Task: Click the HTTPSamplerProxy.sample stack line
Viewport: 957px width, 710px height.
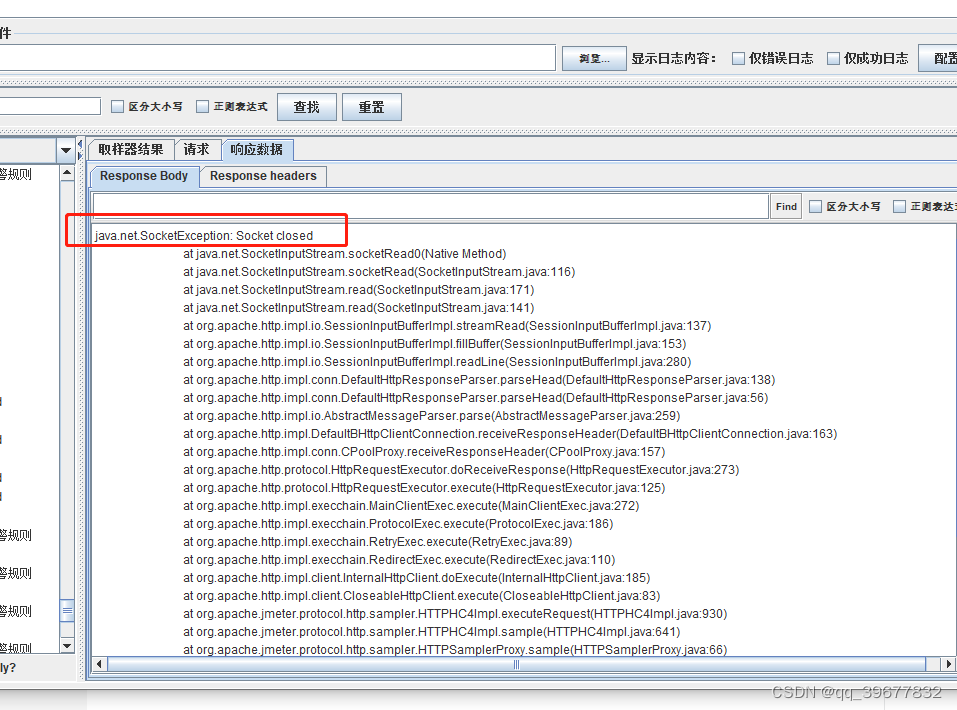Action: pos(455,650)
